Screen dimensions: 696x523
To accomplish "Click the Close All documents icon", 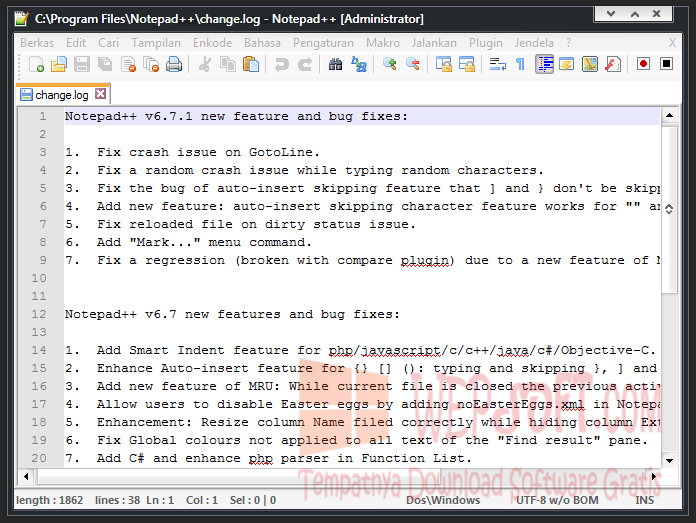I will (x=151, y=64).
